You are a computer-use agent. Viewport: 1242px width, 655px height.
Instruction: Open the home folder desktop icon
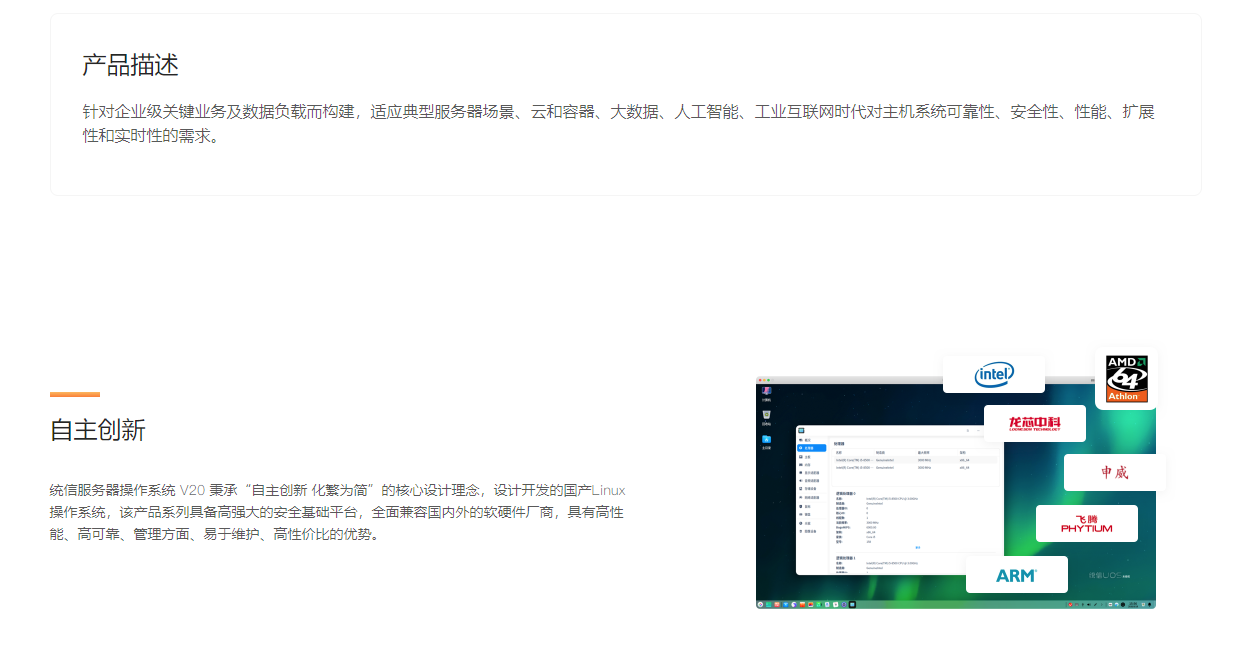coord(766,441)
